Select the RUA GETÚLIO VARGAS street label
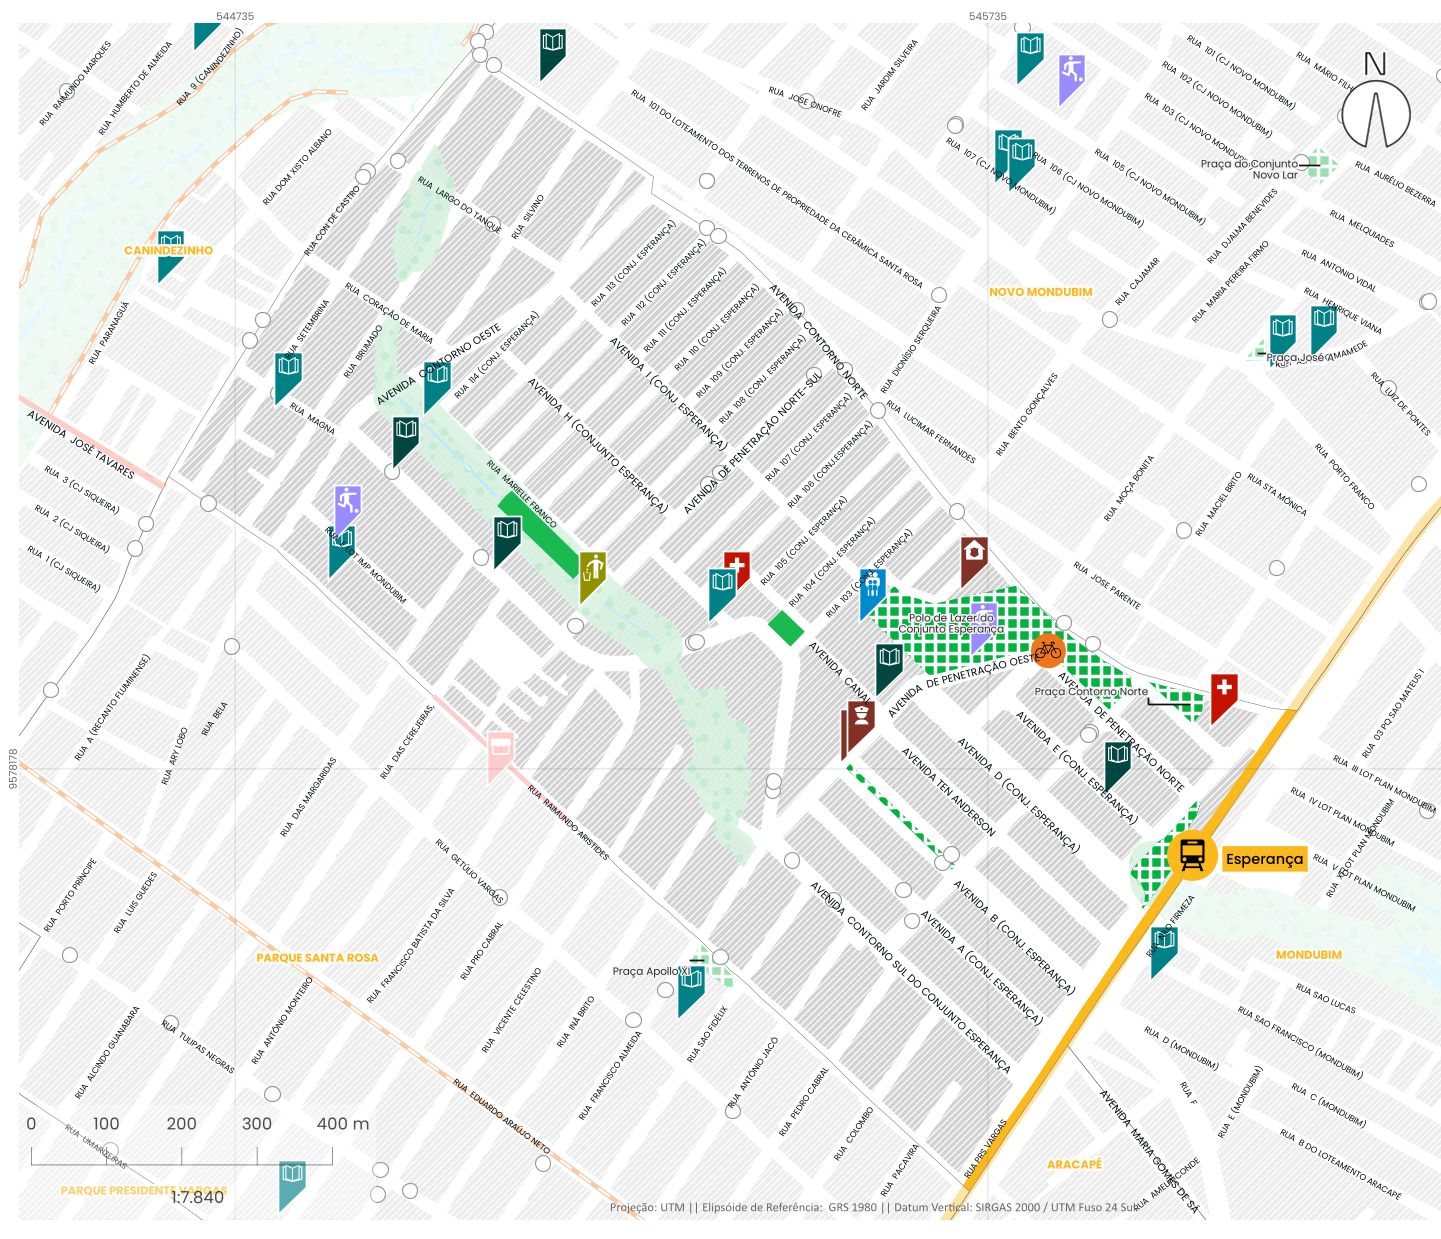 (x=470, y=872)
